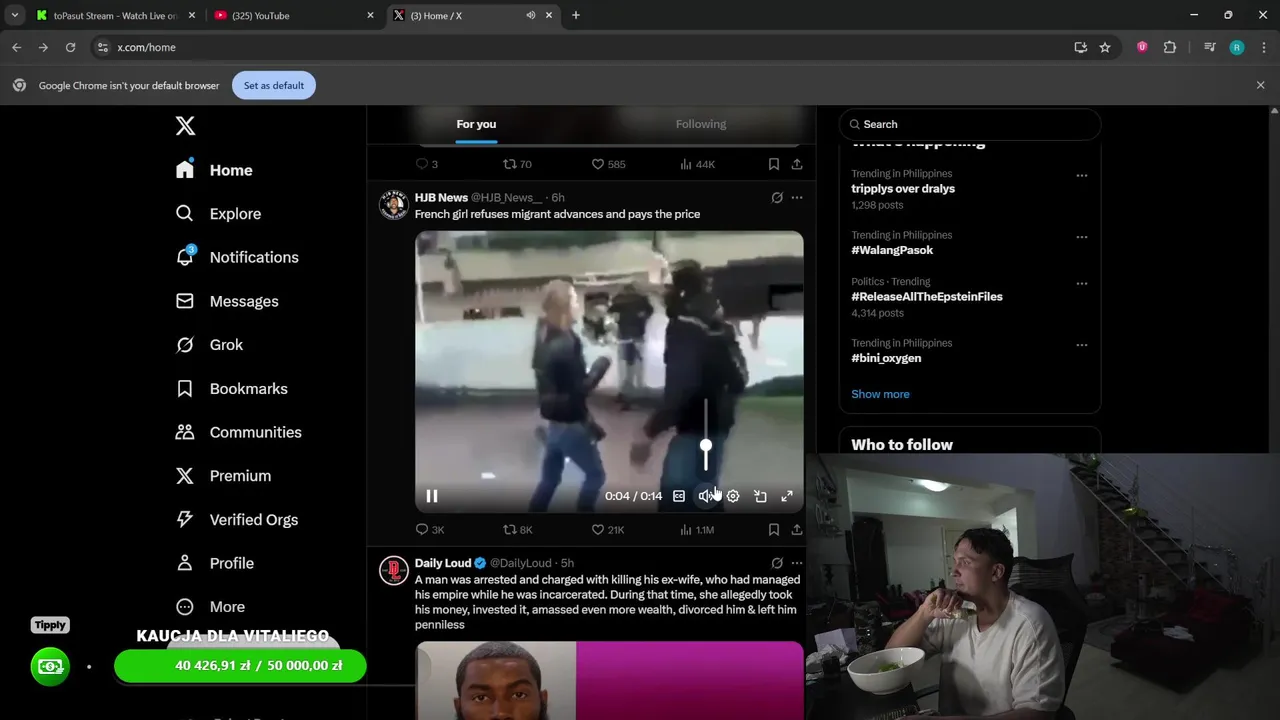1280x720 pixels.
Task: Open Bookmarks in sidebar
Action: (232, 389)
